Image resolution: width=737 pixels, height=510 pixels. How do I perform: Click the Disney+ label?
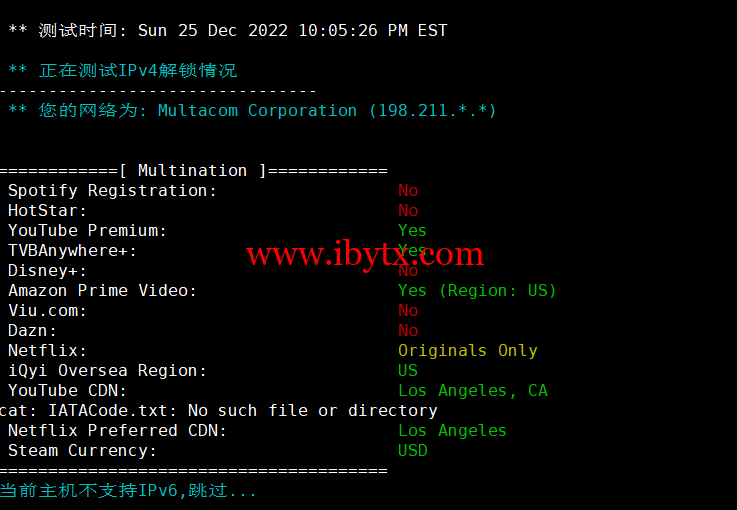(x=47, y=271)
